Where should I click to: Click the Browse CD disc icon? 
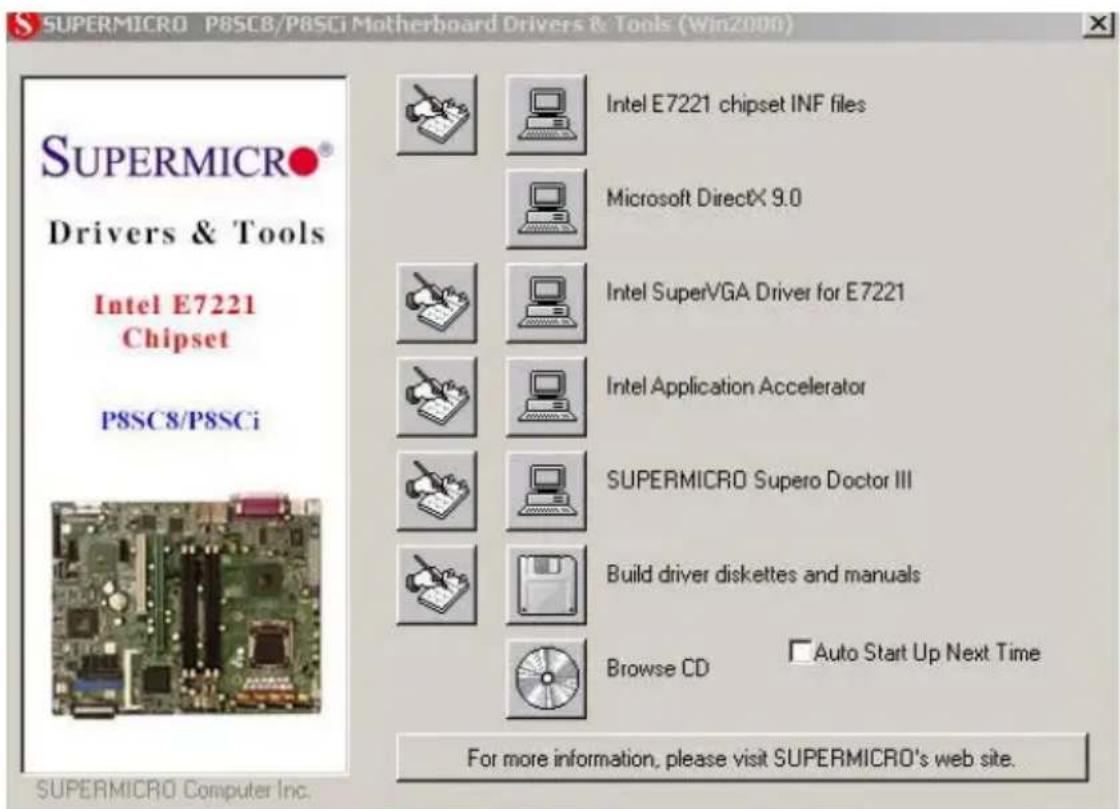pyautogui.click(x=546, y=678)
